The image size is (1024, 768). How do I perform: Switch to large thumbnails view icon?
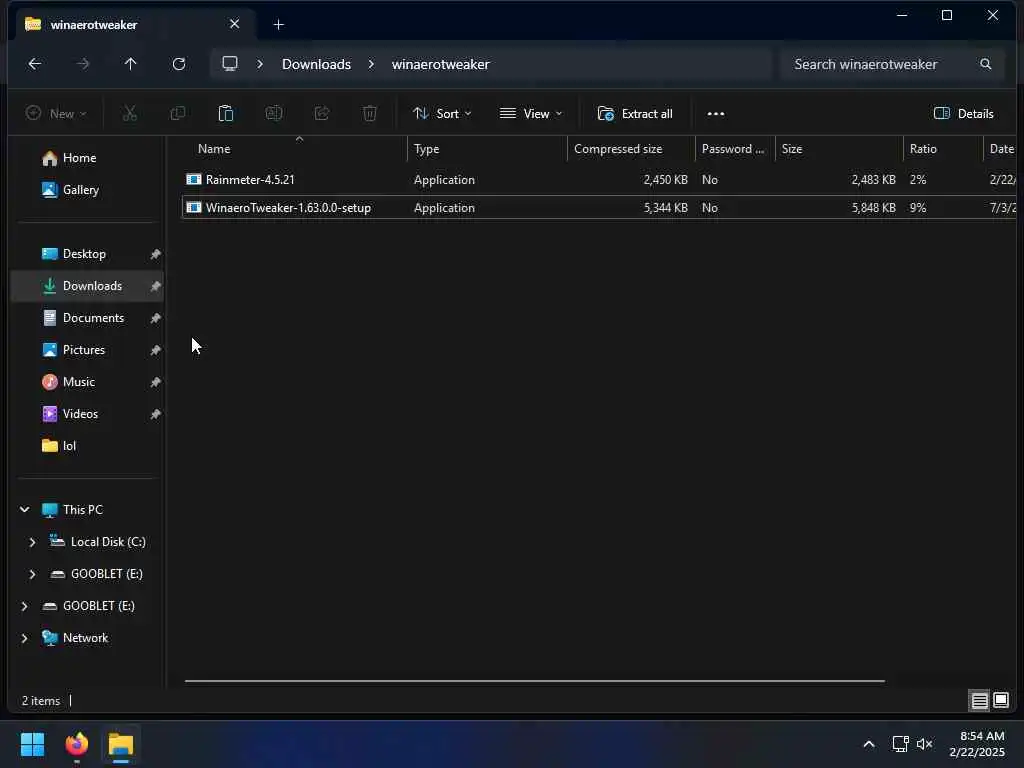[1001, 701]
